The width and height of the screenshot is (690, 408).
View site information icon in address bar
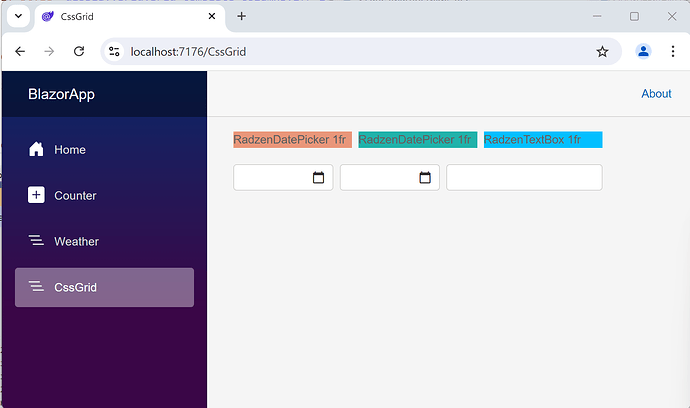(115, 52)
